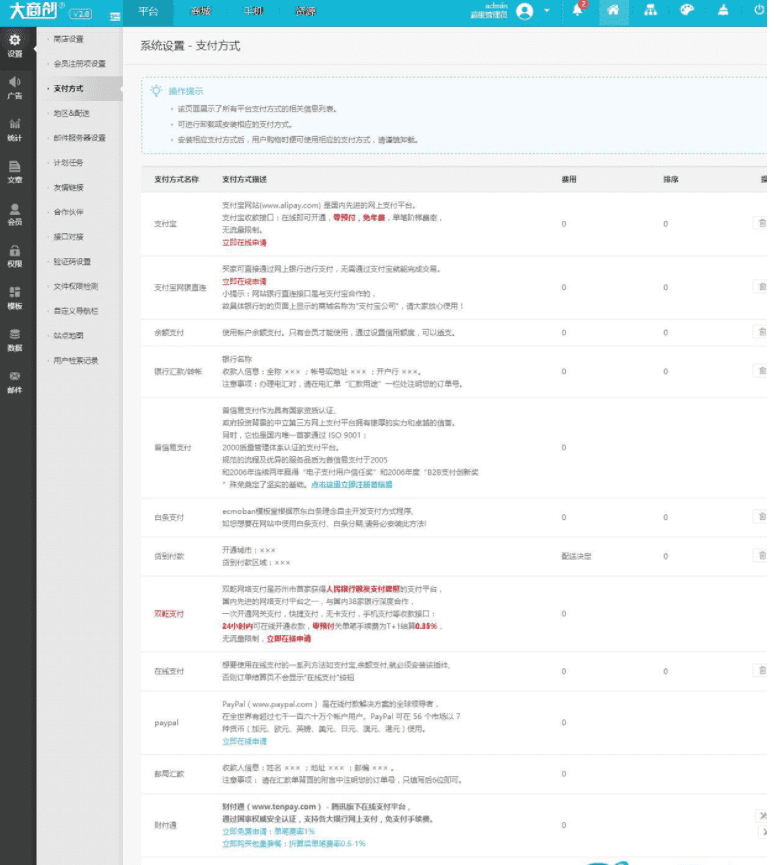Open the 广告 advertising sidebar section
Screen dimensions: 774x865
(15, 88)
